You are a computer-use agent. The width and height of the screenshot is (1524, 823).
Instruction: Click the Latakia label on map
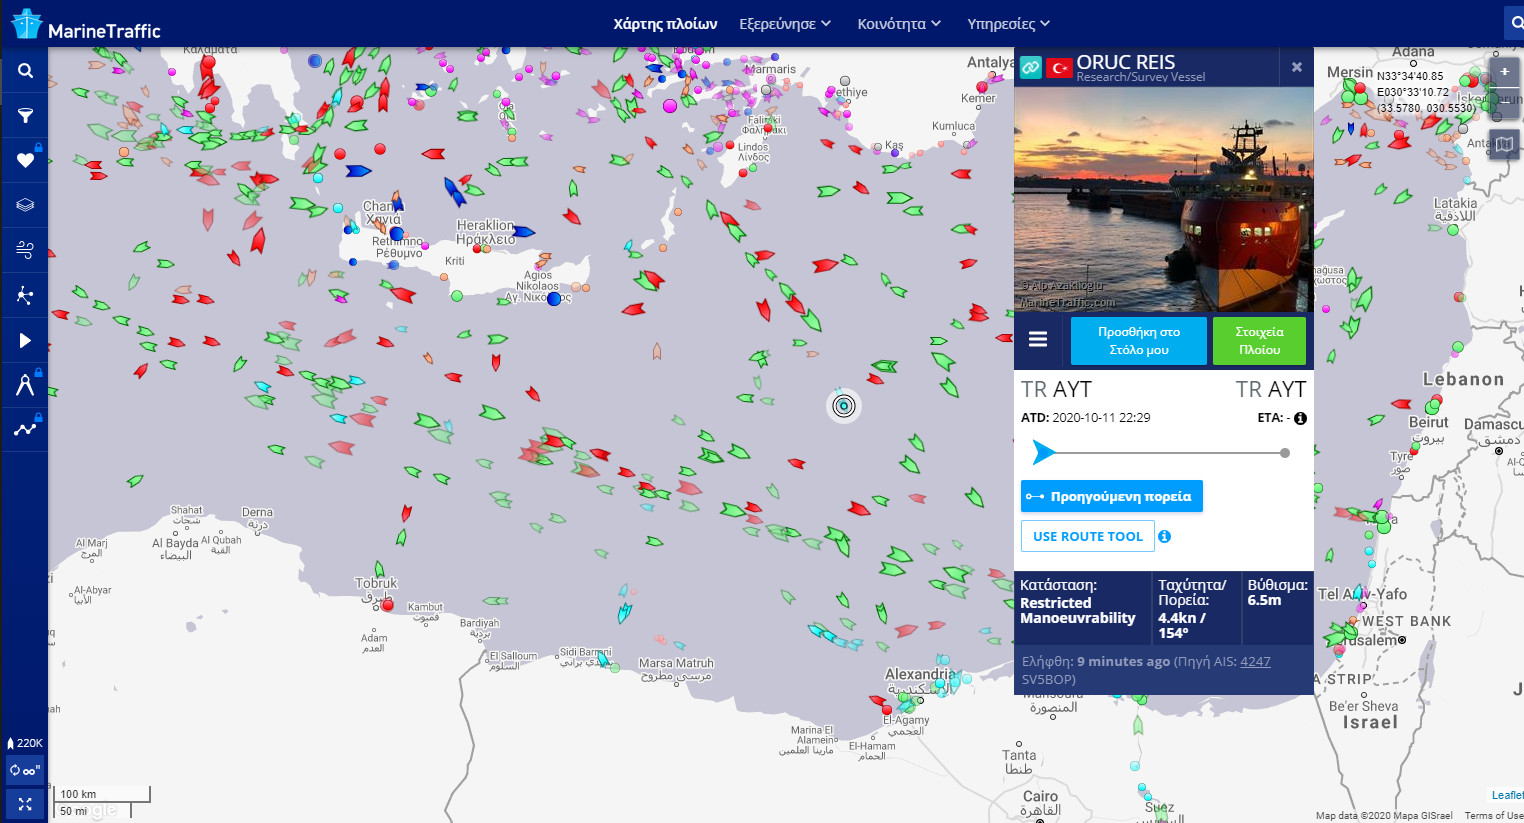[1455, 203]
